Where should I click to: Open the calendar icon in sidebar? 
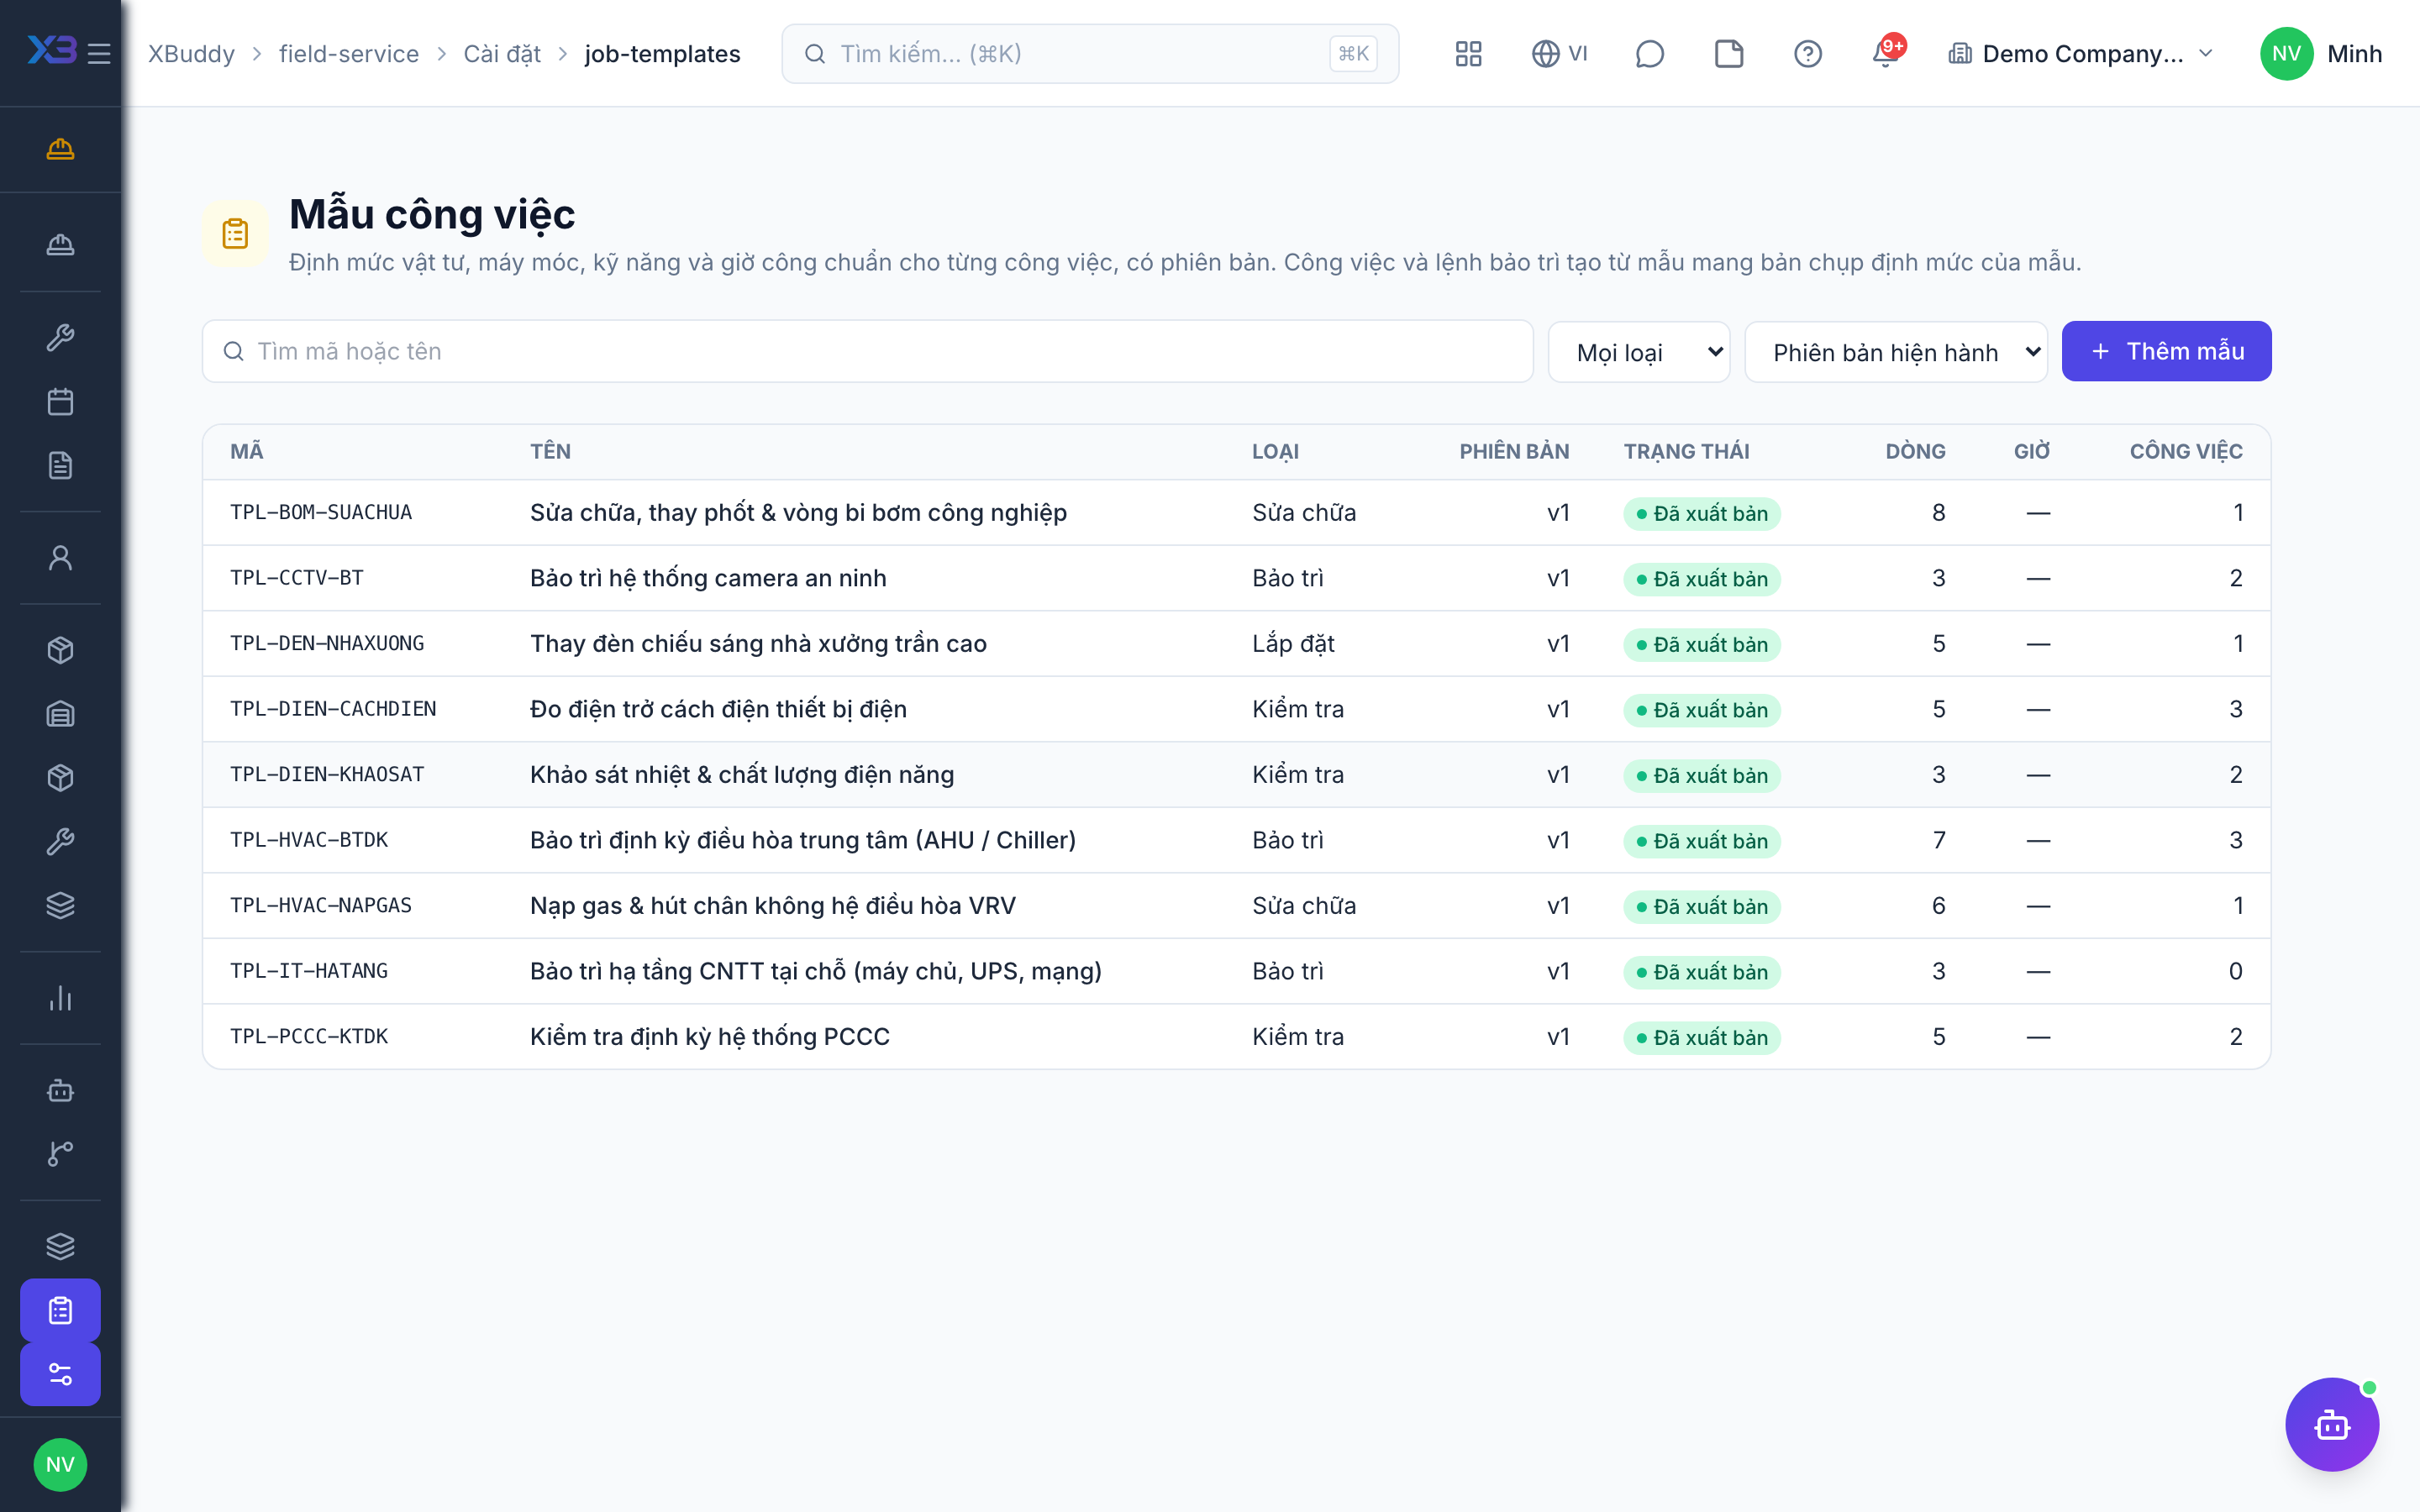point(60,402)
